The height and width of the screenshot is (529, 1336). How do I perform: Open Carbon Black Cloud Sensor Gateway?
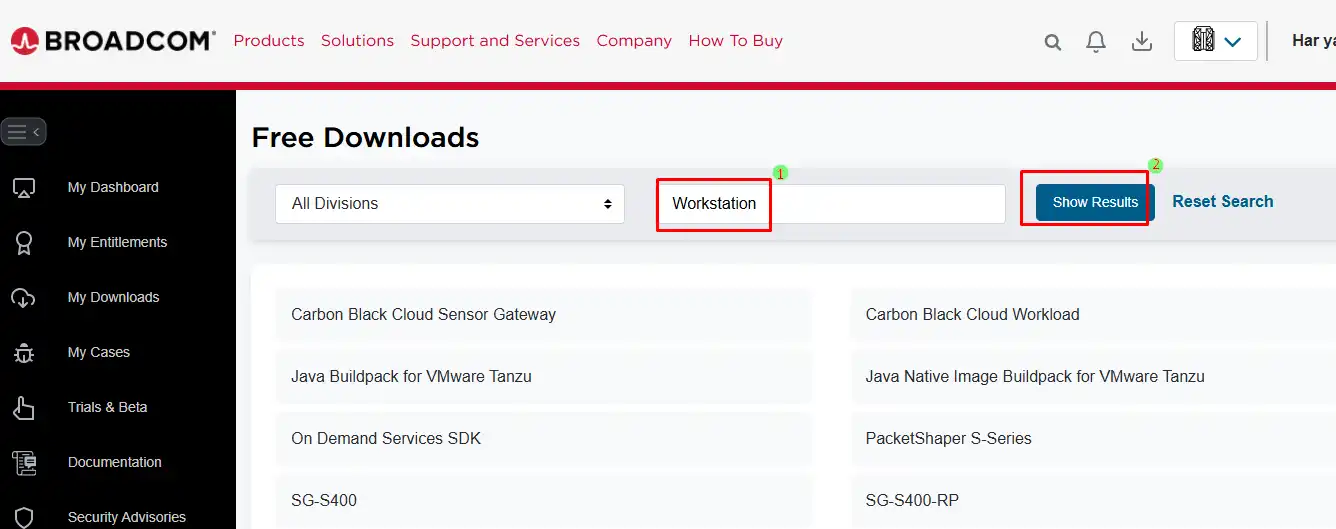(423, 315)
